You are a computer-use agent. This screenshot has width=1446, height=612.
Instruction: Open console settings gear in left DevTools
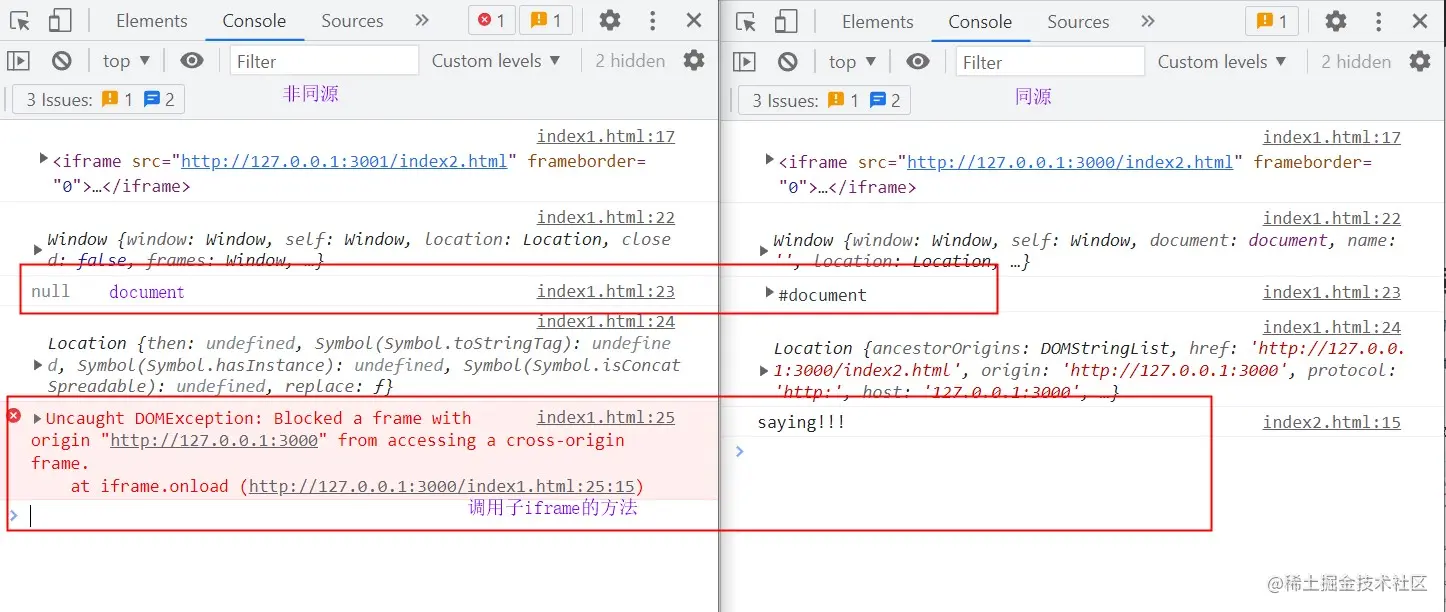[x=694, y=61]
